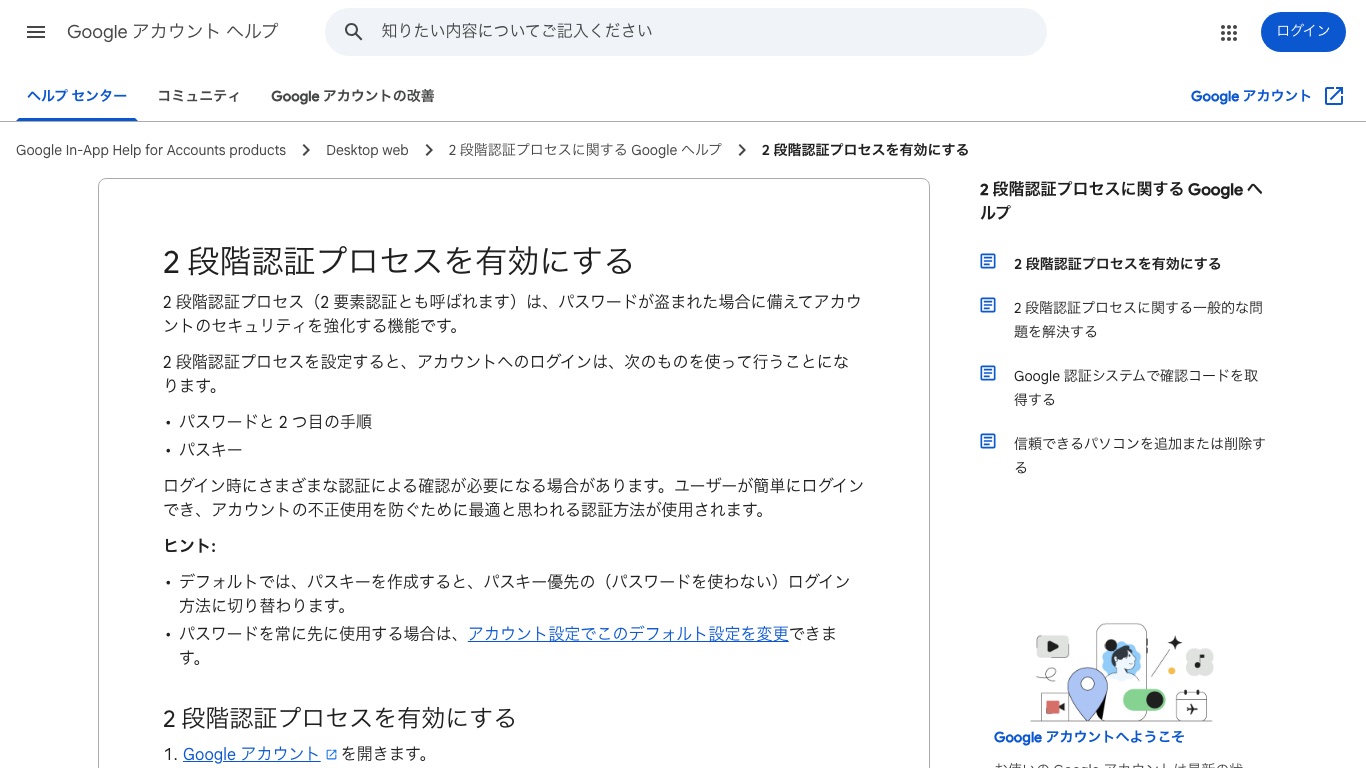1366x768 pixels.
Task: Open 2 段階認証プロセスに関する Google ヘルプ breadcrumb
Action: (x=584, y=150)
